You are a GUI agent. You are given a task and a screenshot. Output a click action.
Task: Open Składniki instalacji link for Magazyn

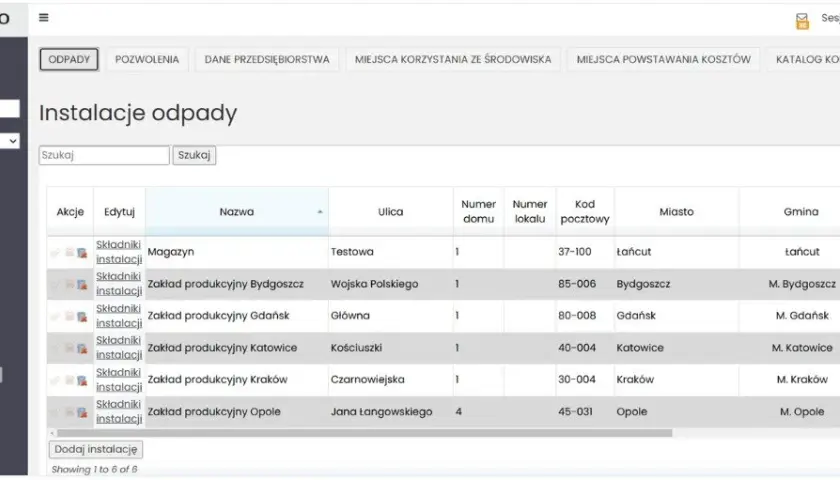pyautogui.click(x=119, y=252)
